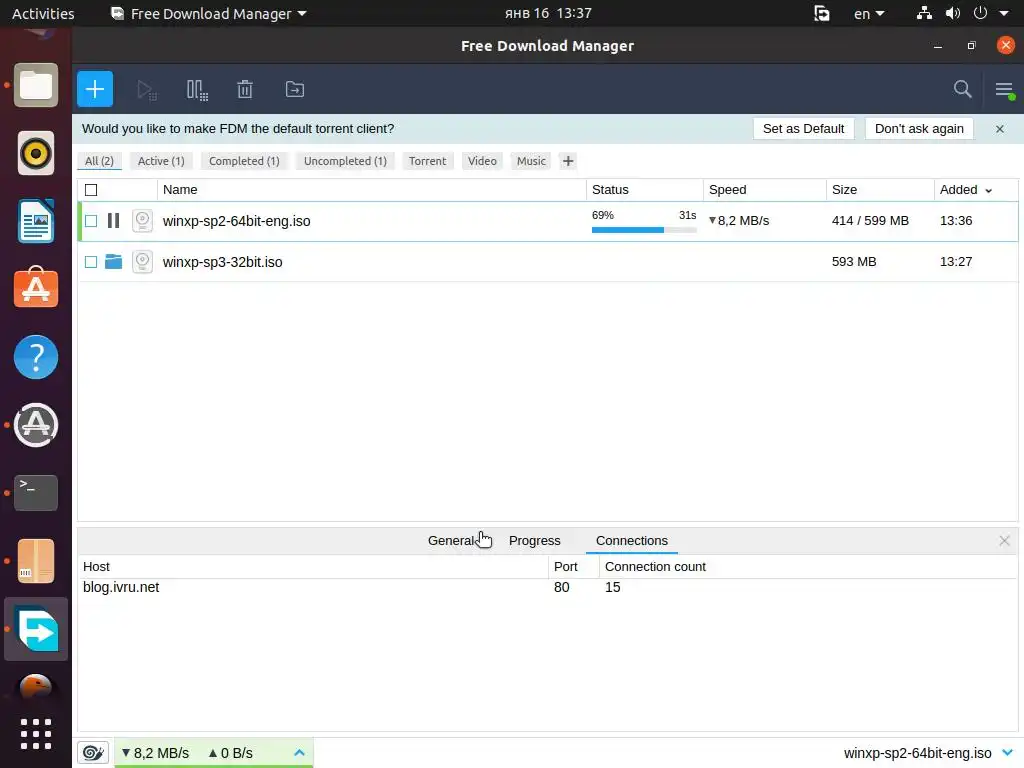This screenshot has width=1024, height=768.
Task: Check the winxp-sp2-64bit-eng.iso checkbox
Action: coord(91,221)
